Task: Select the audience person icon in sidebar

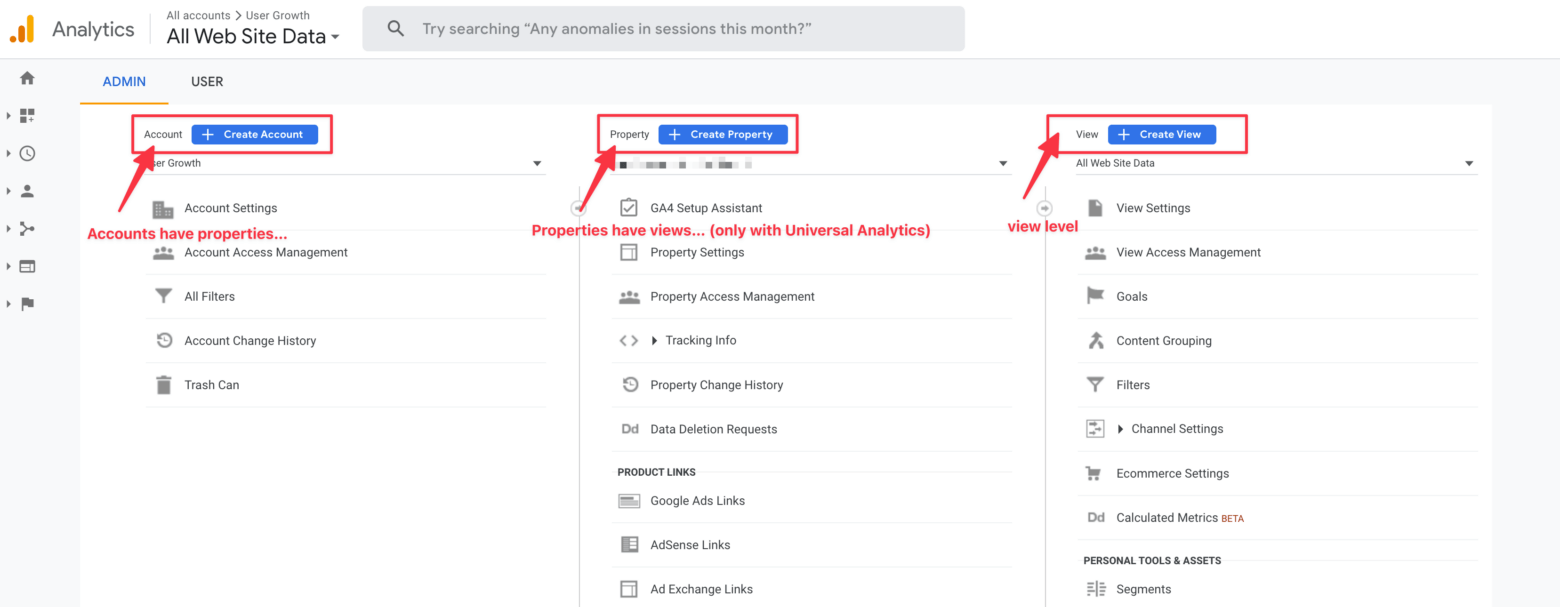Action: click(27, 190)
